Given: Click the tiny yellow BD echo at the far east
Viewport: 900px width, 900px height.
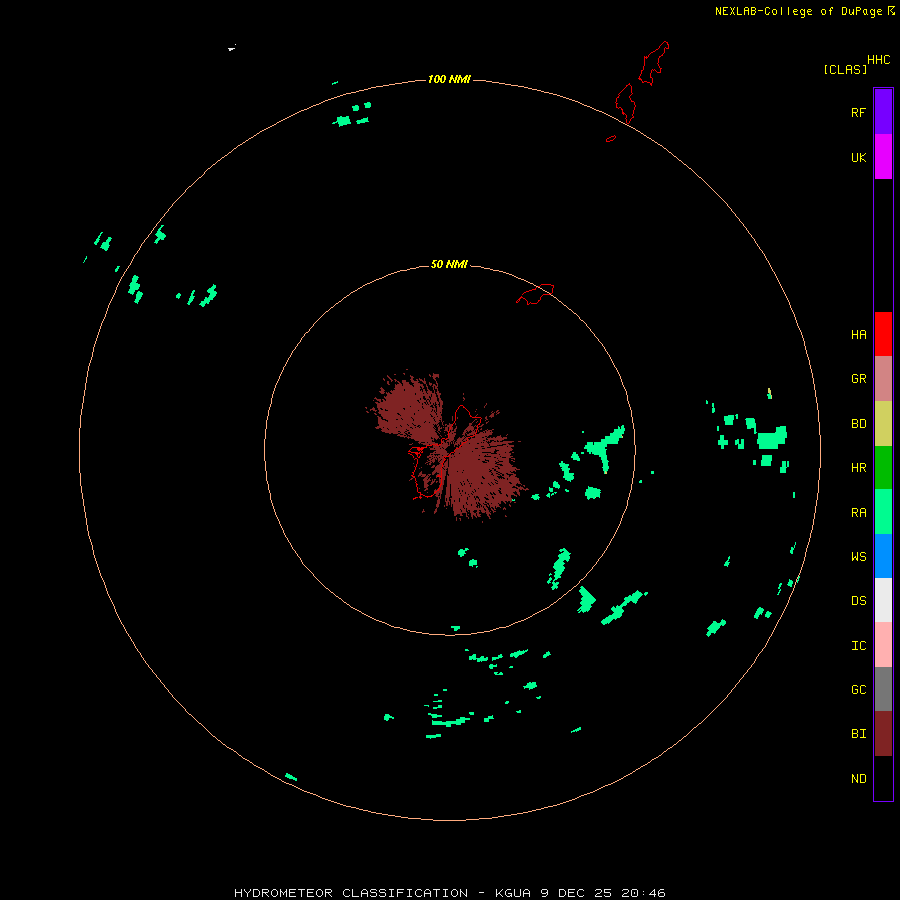Looking at the screenshot, I should pyautogui.click(x=769, y=391).
